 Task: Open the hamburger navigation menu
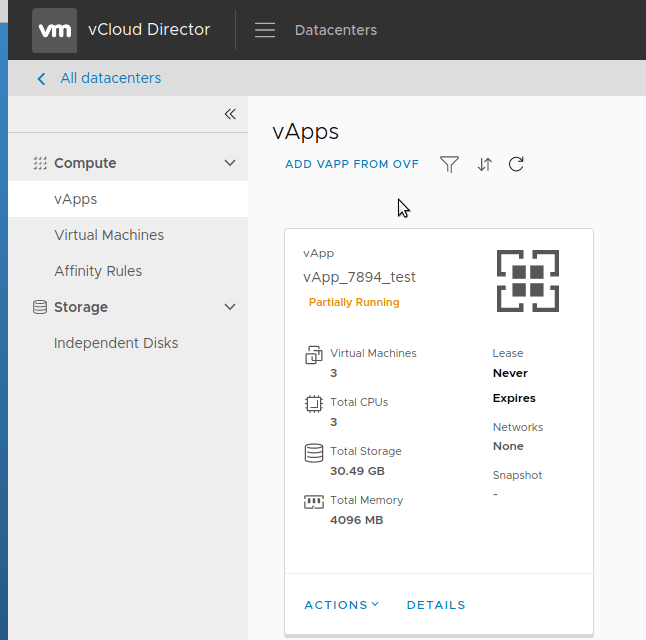click(x=264, y=30)
